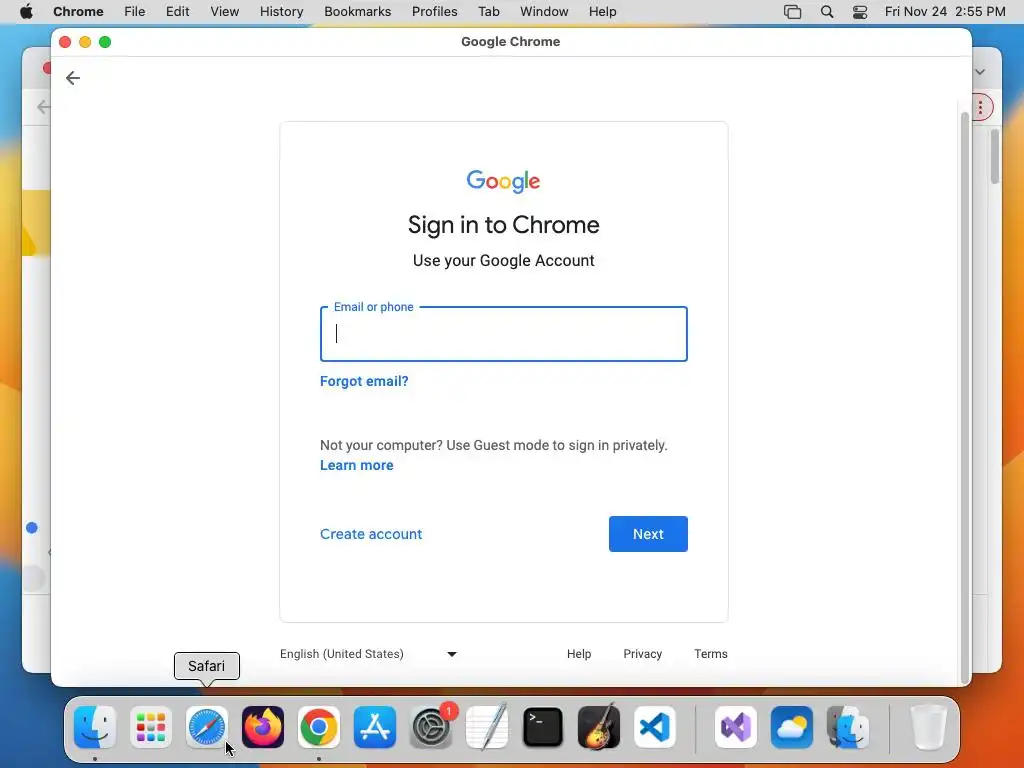Open Migration Assistant icon in Dock

(x=848, y=727)
